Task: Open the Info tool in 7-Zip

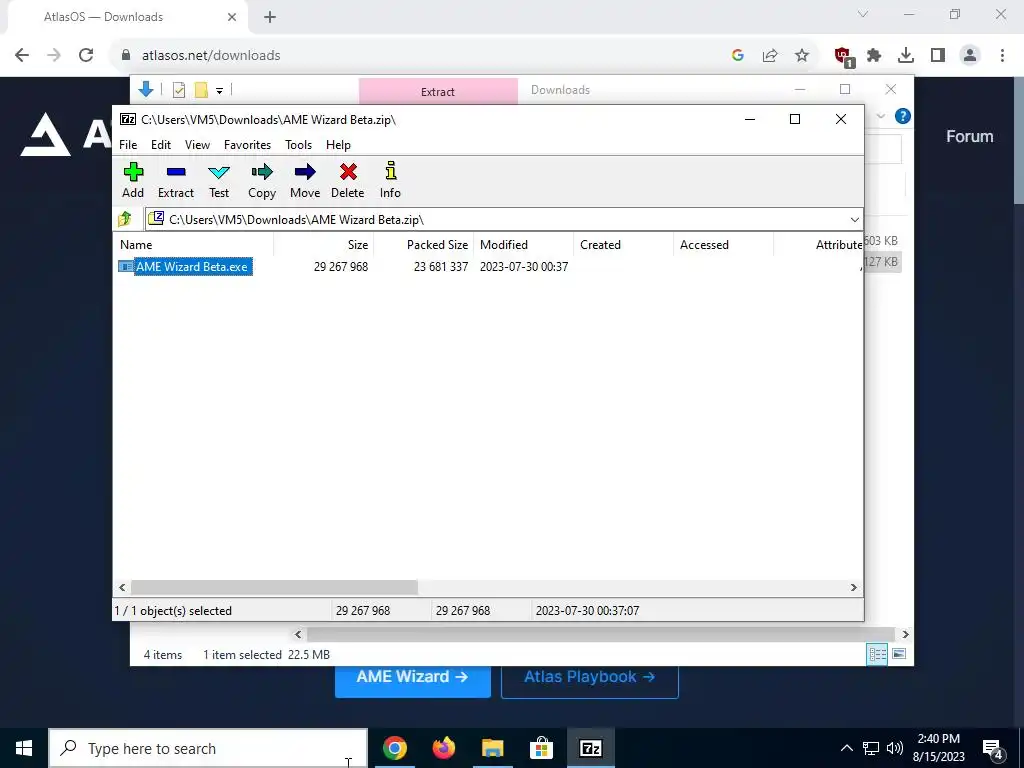Action: pos(391,180)
